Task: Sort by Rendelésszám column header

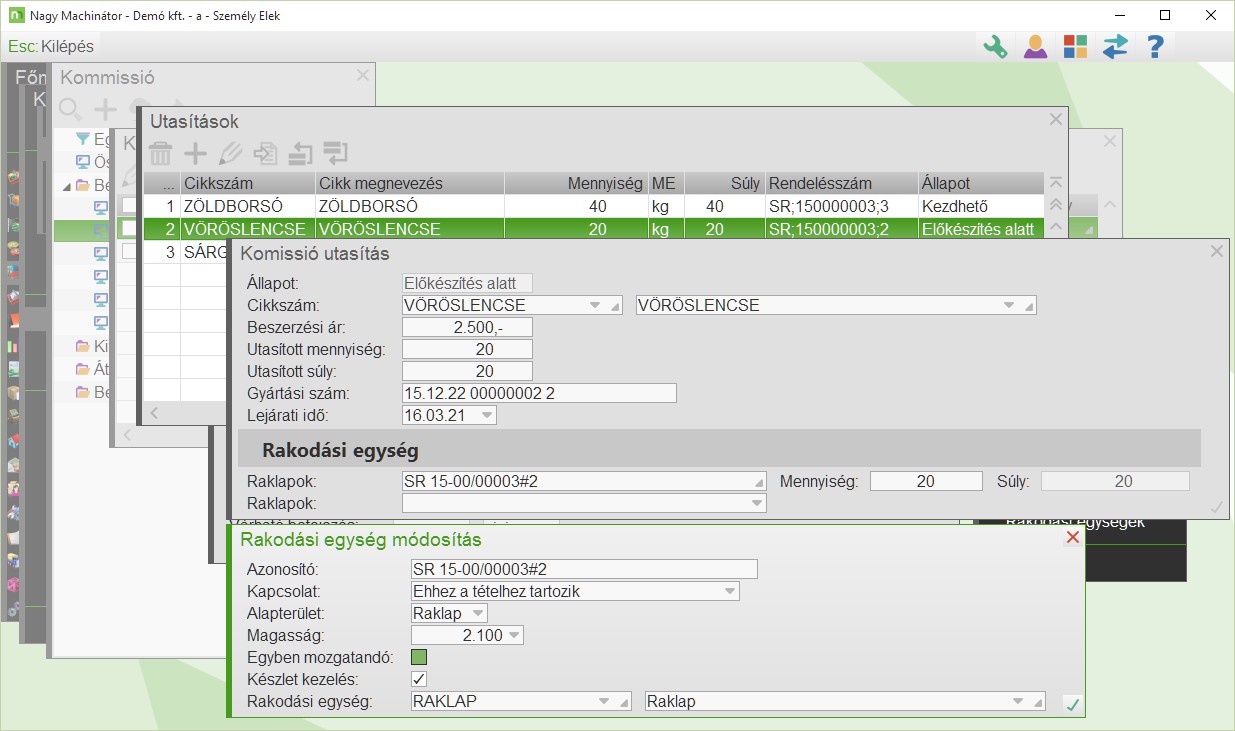Action: click(x=841, y=183)
